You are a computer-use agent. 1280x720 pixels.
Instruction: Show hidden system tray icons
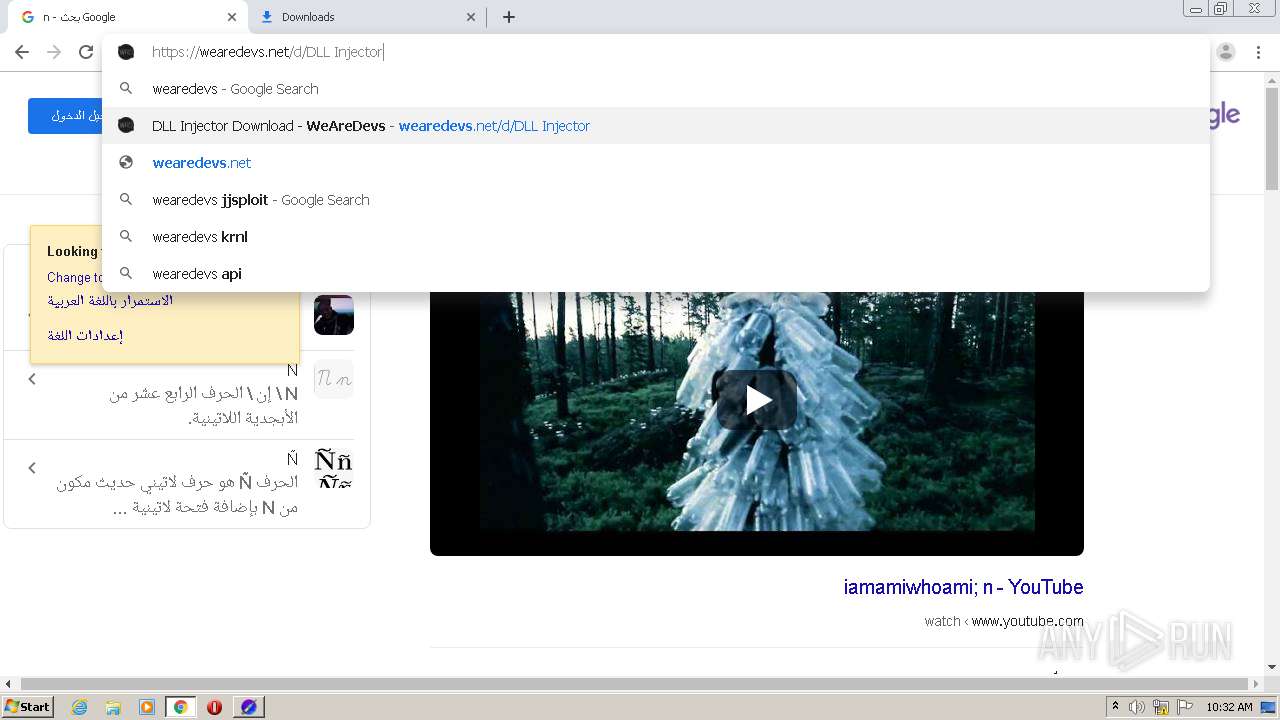click(1115, 707)
